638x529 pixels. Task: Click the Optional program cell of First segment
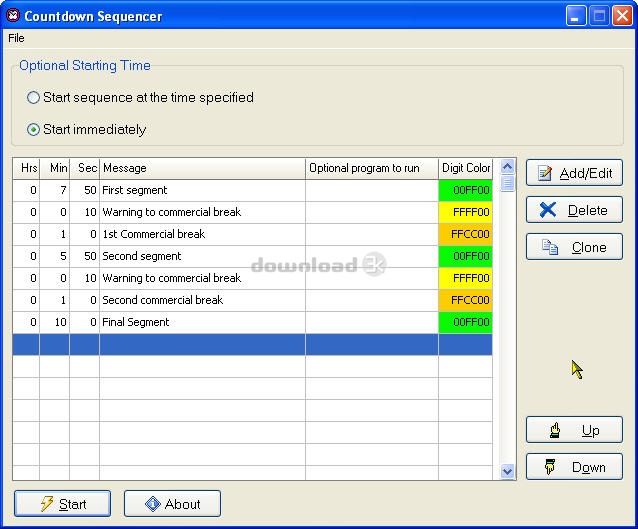click(372, 190)
